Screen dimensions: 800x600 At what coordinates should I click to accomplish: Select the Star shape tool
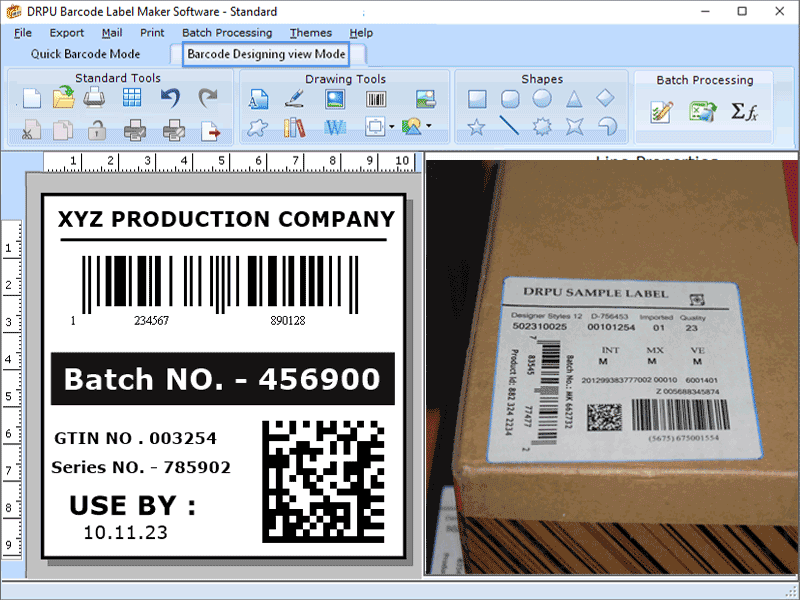coord(477,124)
